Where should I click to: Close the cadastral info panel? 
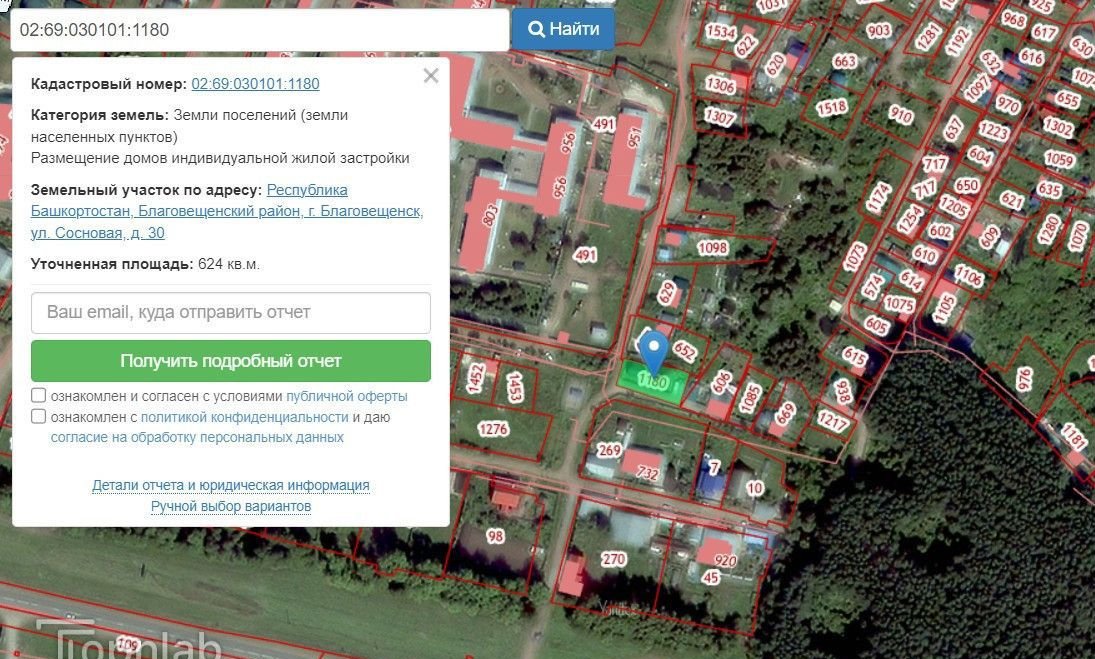tap(431, 76)
